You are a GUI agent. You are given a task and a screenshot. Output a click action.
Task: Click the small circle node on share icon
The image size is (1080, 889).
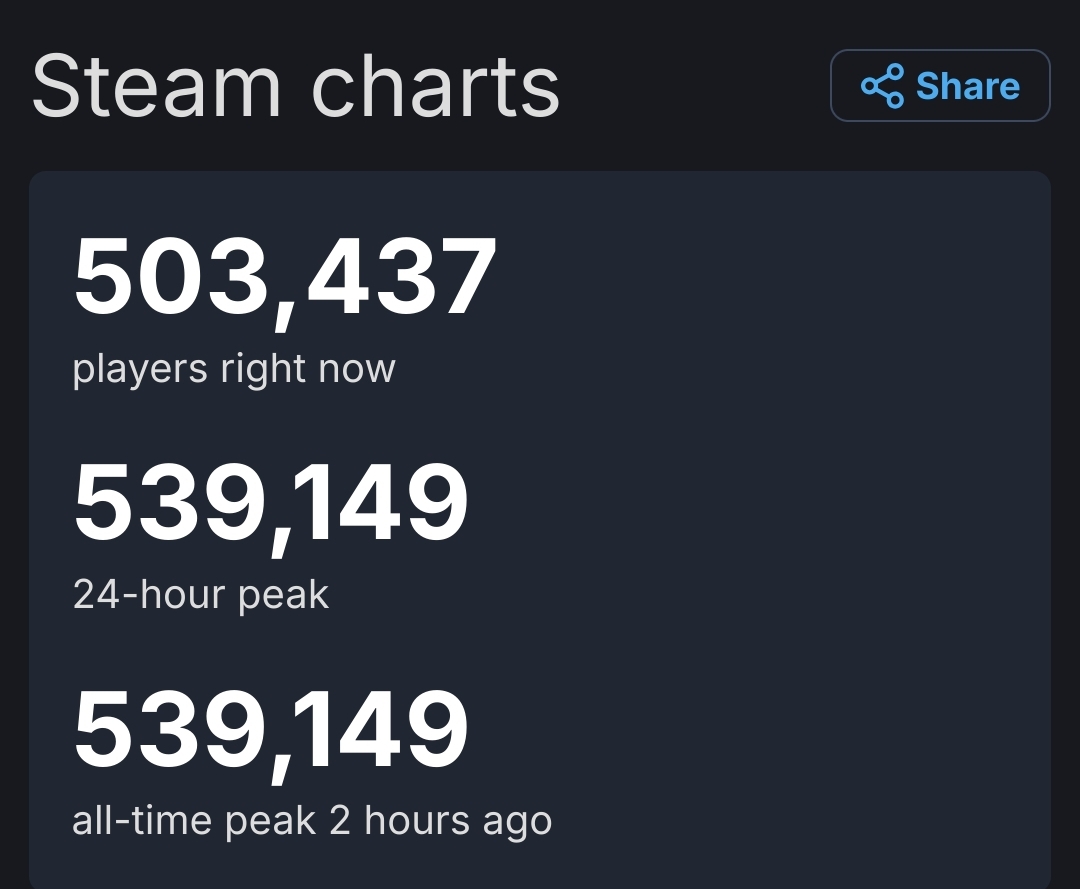[x=870, y=85]
